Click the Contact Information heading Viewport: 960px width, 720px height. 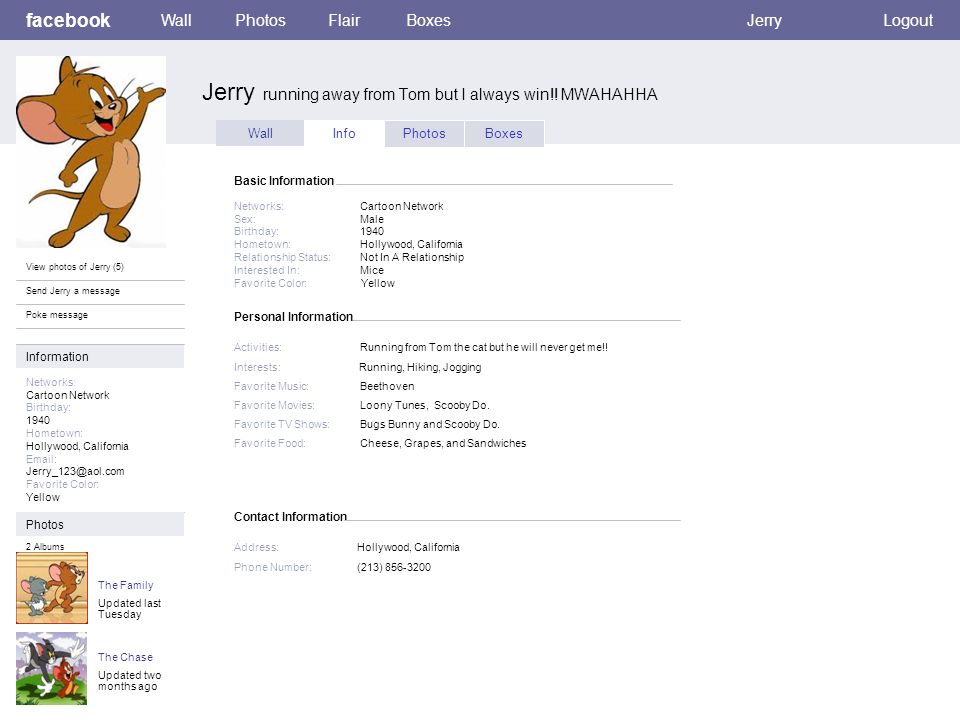tap(290, 517)
